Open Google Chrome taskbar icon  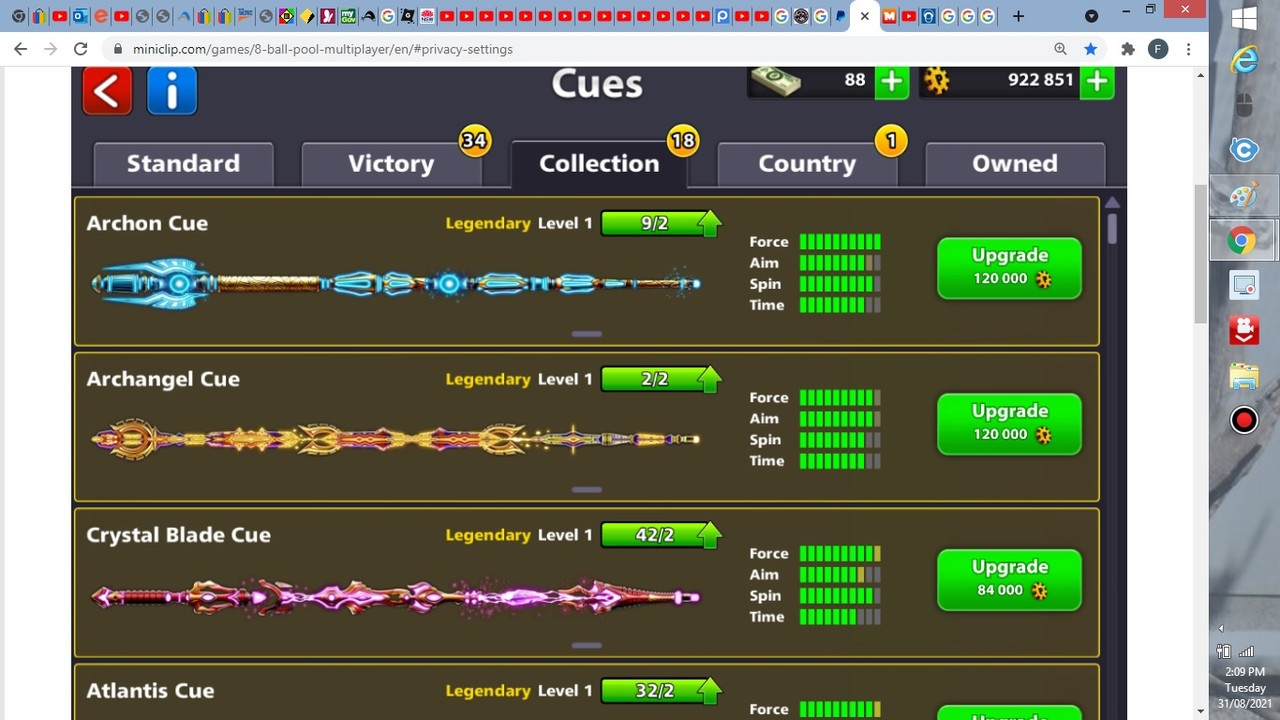point(1243,241)
